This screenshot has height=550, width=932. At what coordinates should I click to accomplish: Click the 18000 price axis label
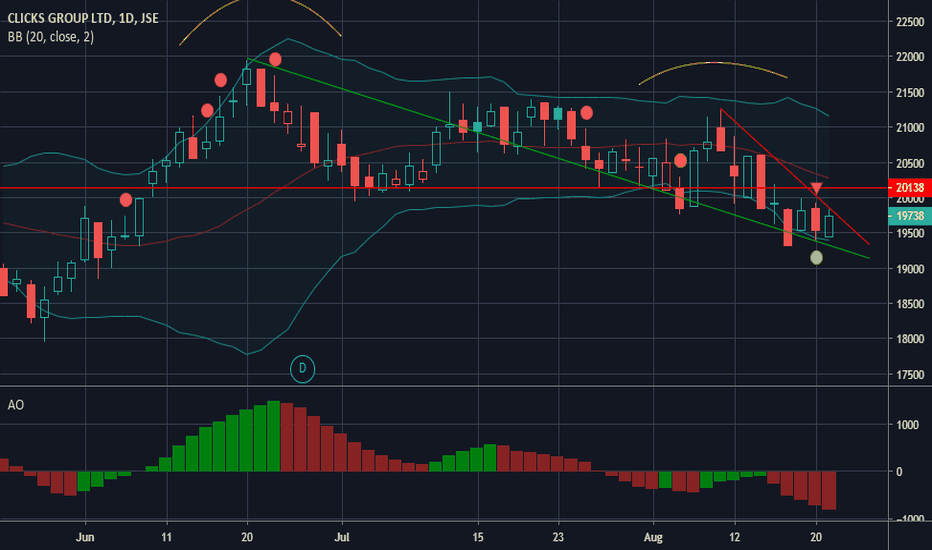[910, 339]
